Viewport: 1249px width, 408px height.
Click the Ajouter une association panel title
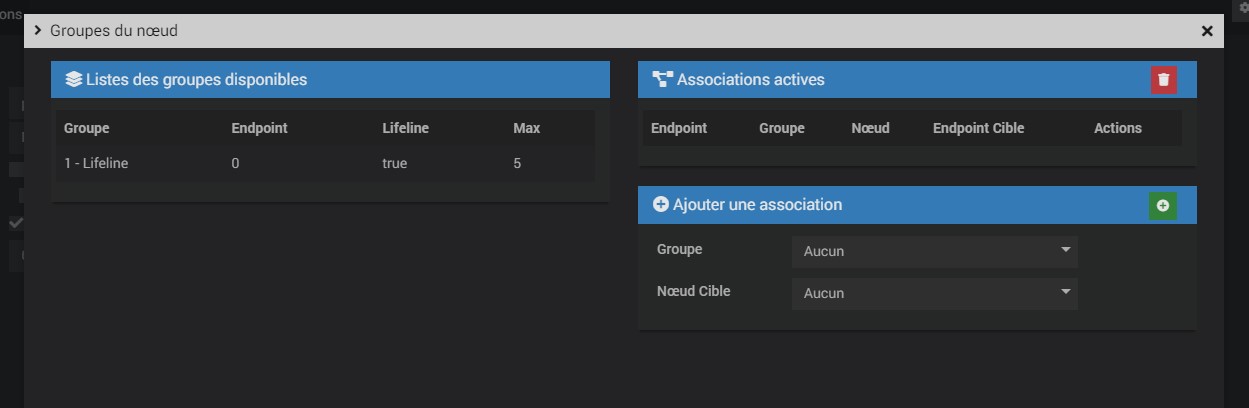coord(757,205)
